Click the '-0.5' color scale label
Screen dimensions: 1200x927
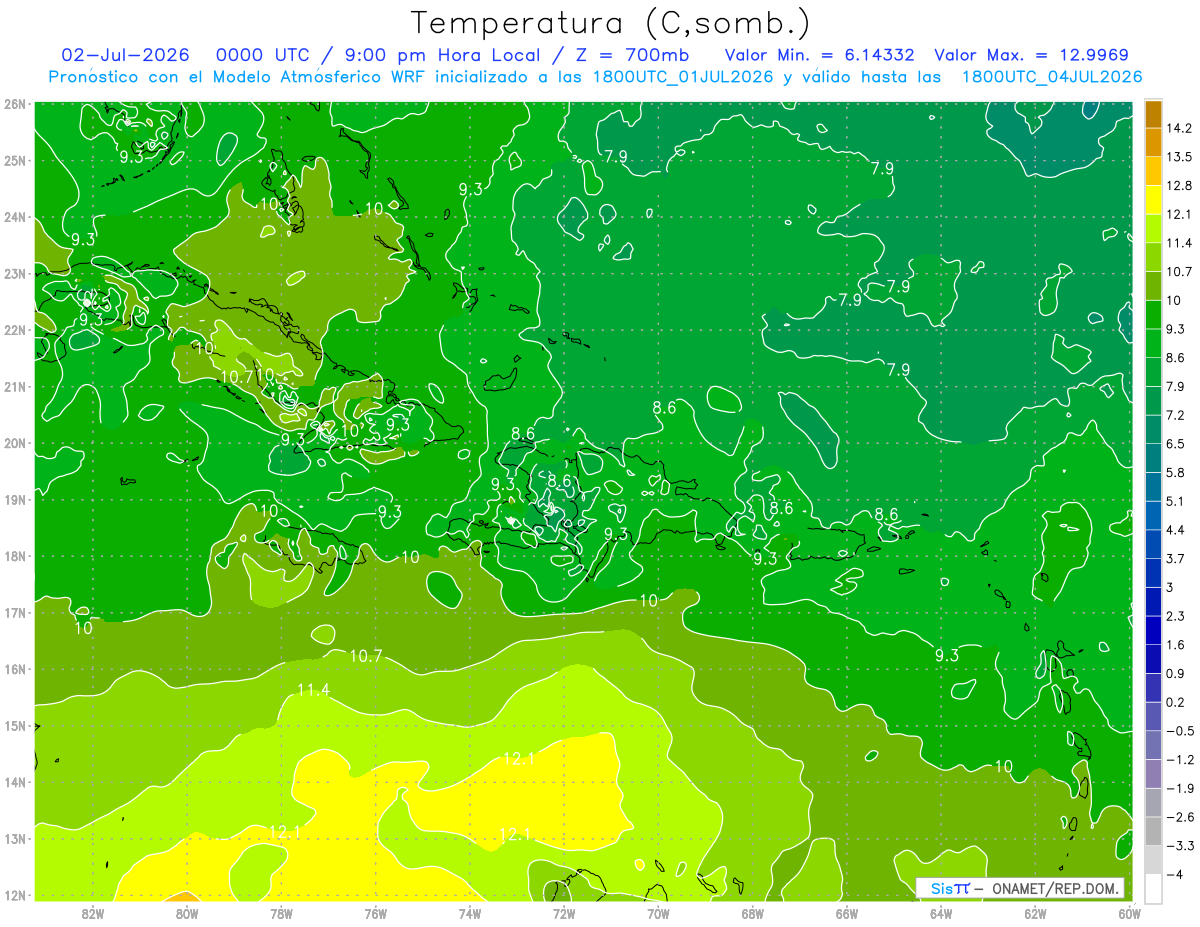click(x=1180, y=731)
